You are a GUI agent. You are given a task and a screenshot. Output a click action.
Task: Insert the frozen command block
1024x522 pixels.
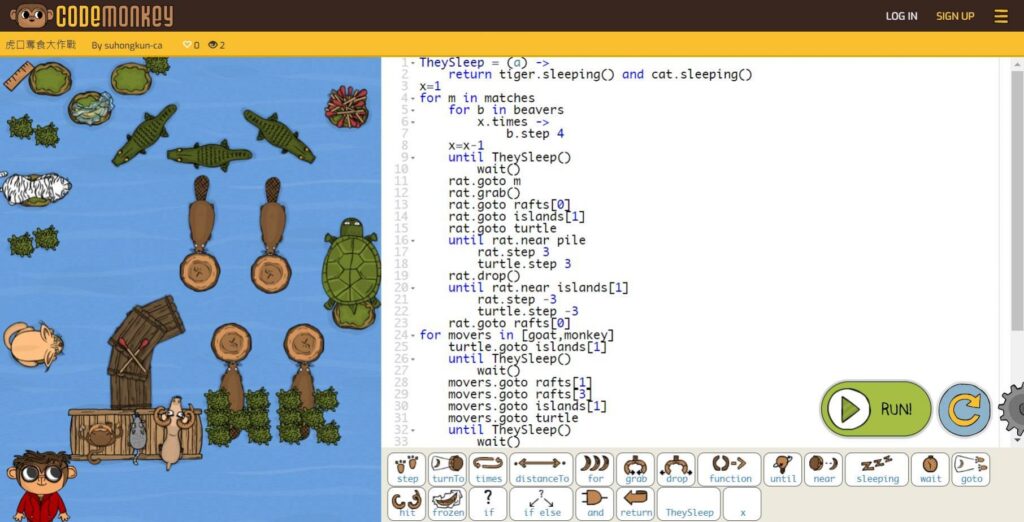coord(447,503)
